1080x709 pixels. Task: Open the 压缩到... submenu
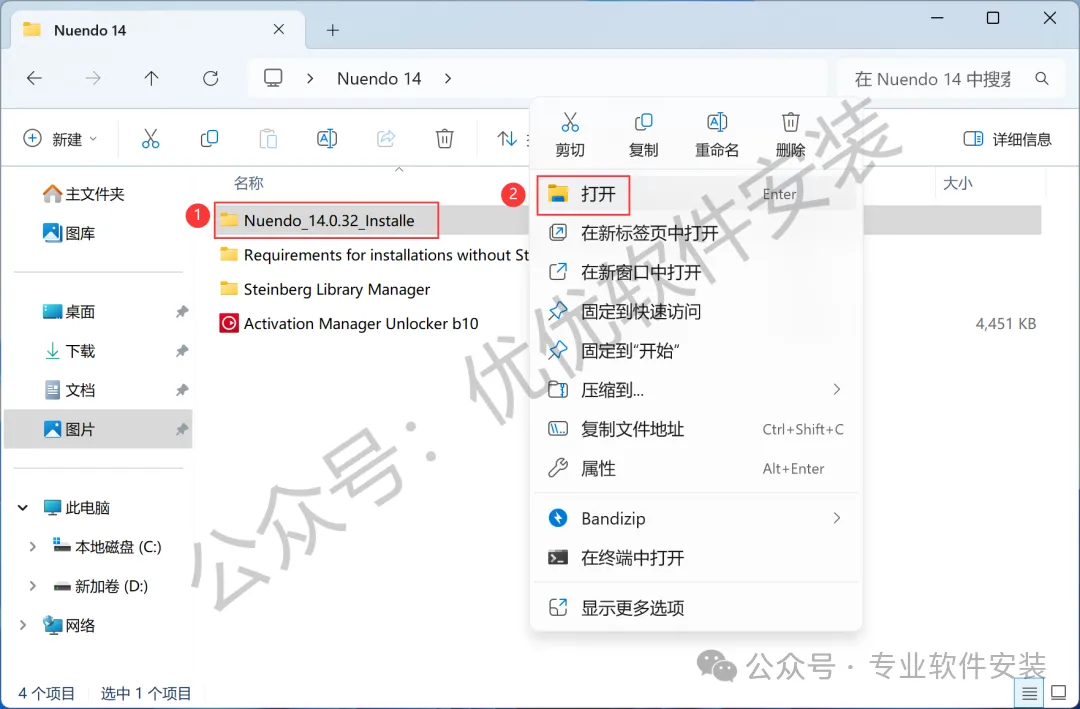(x=696, y=390)
